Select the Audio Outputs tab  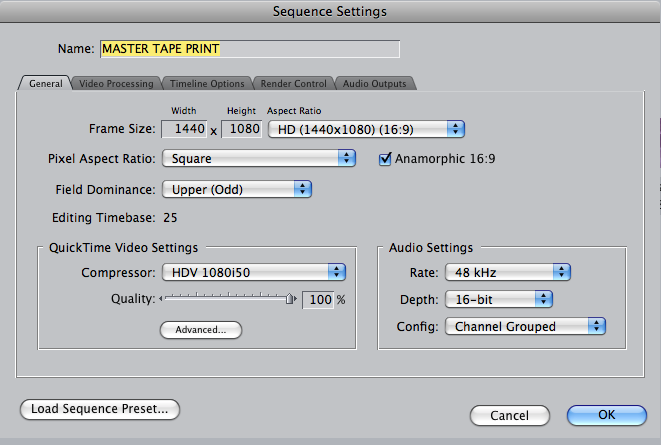374,83
